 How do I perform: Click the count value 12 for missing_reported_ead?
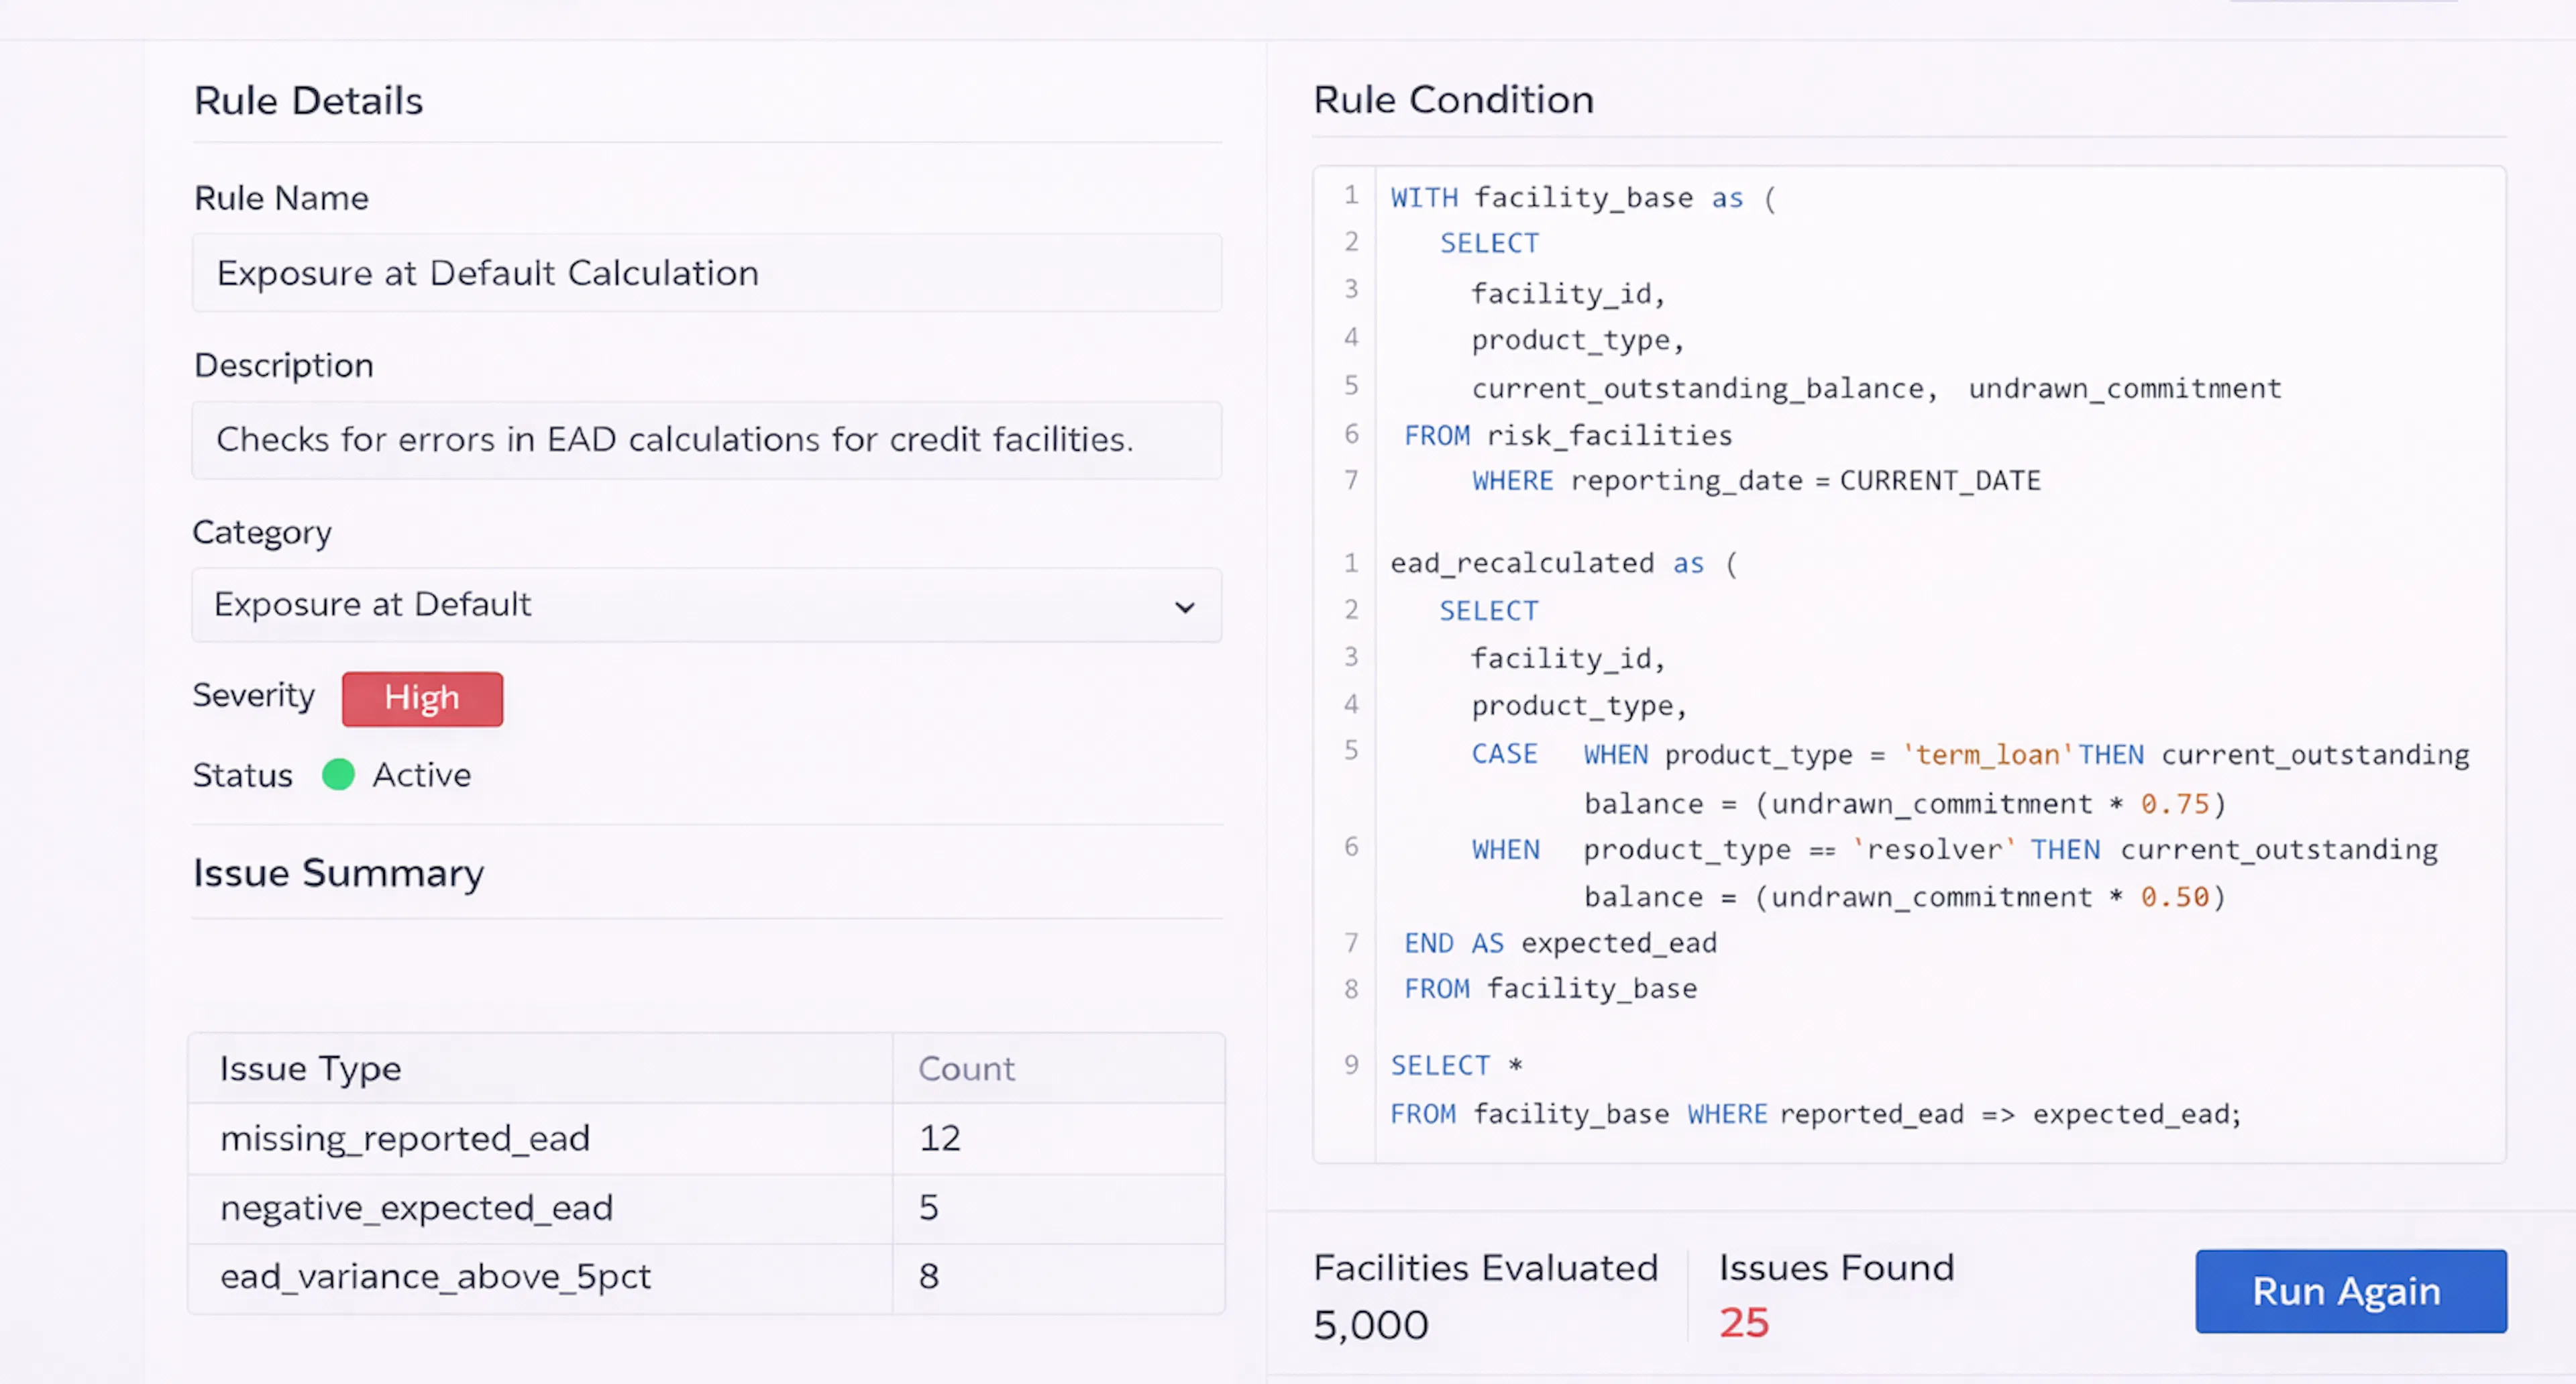pos(938,1138)
